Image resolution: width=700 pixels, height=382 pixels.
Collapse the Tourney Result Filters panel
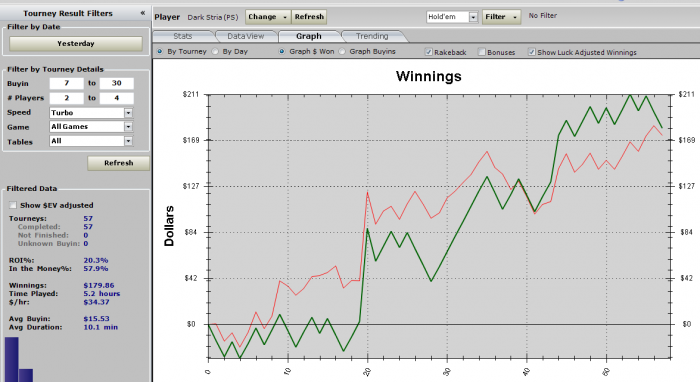click(x=143, y=13)
